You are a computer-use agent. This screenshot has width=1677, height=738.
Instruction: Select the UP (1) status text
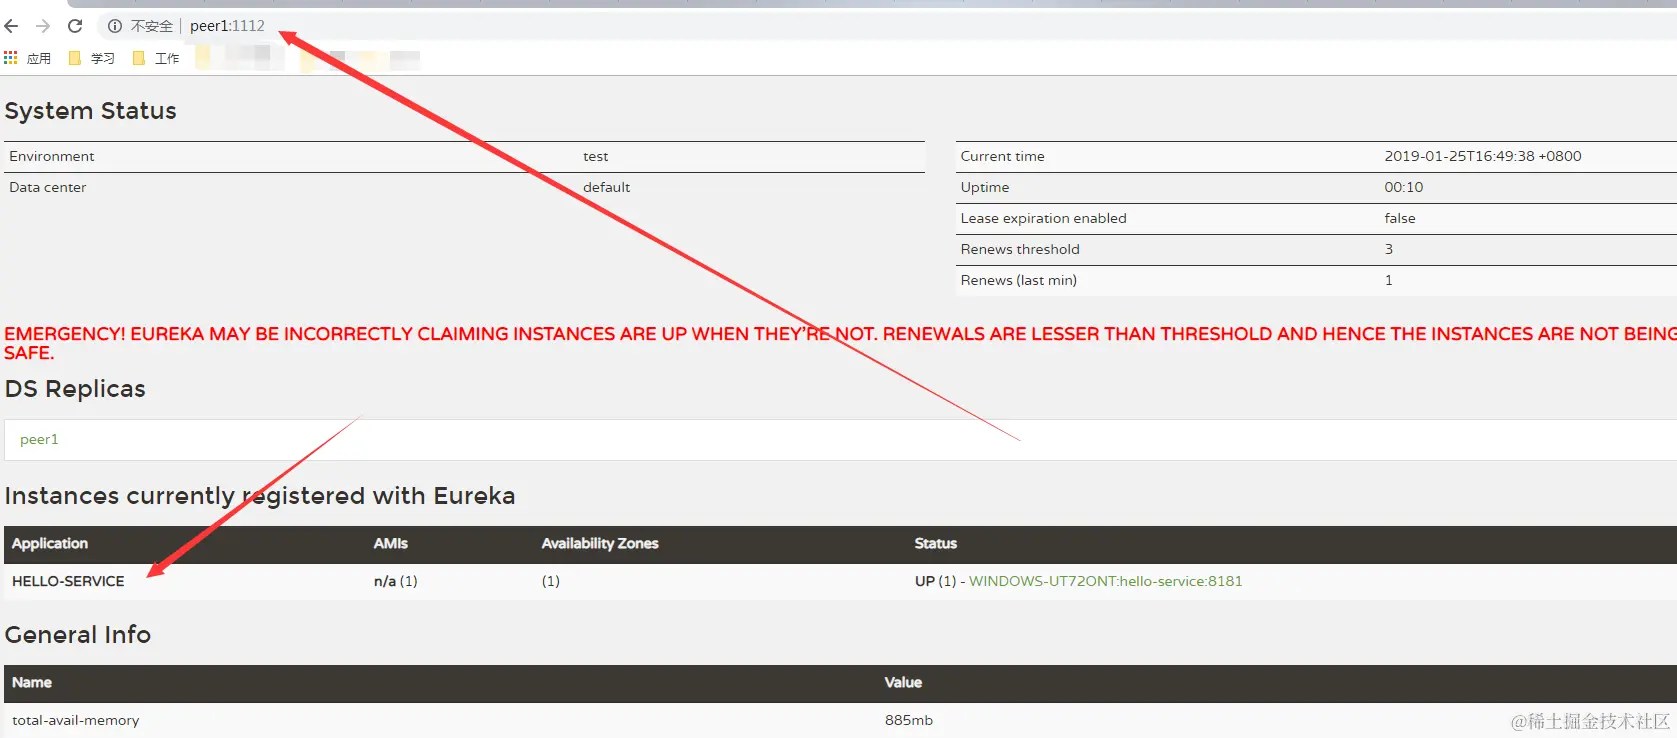click(935, 581)
